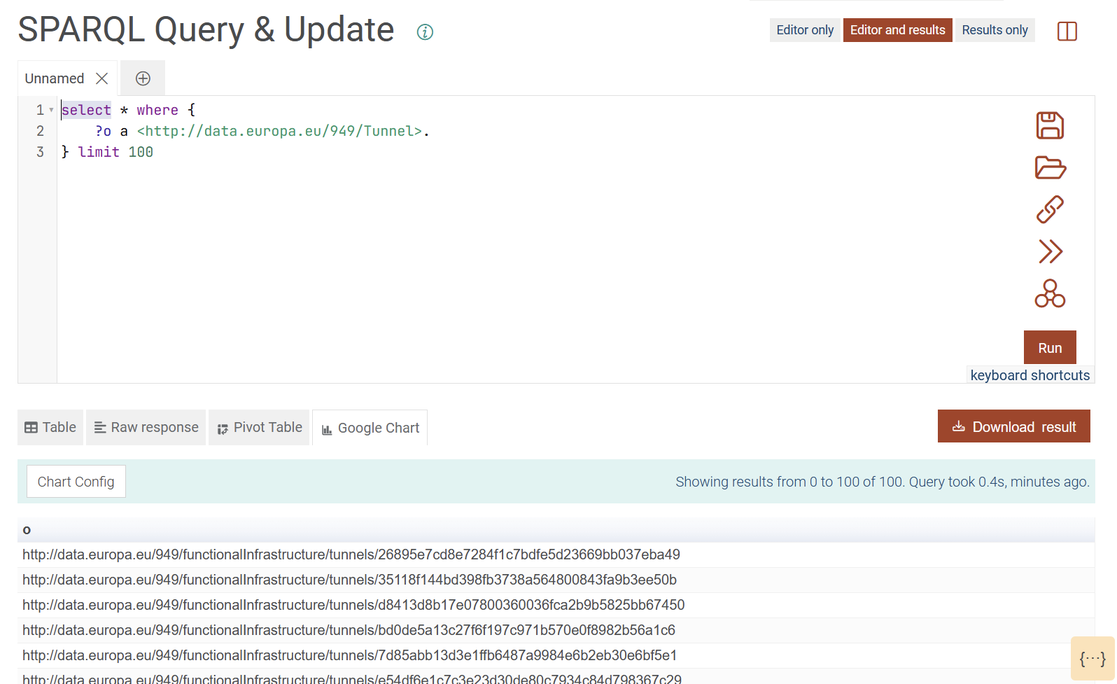Switch to the Raw response tab
The image size is (1117, 684).
point(146,428)
